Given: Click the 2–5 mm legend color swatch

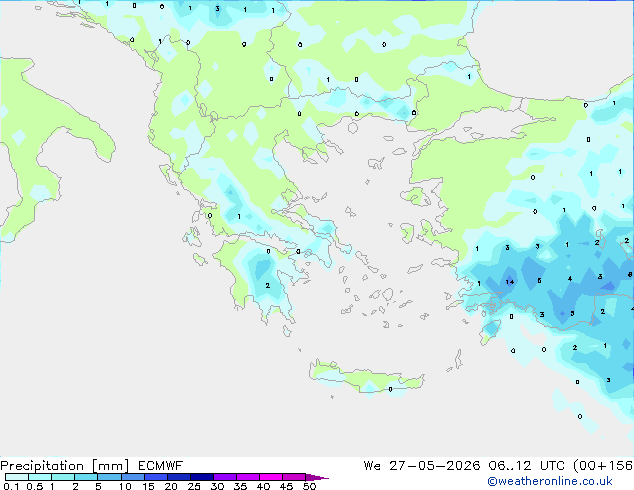Looking at the screenshot, I should click(x=86, y=477).
